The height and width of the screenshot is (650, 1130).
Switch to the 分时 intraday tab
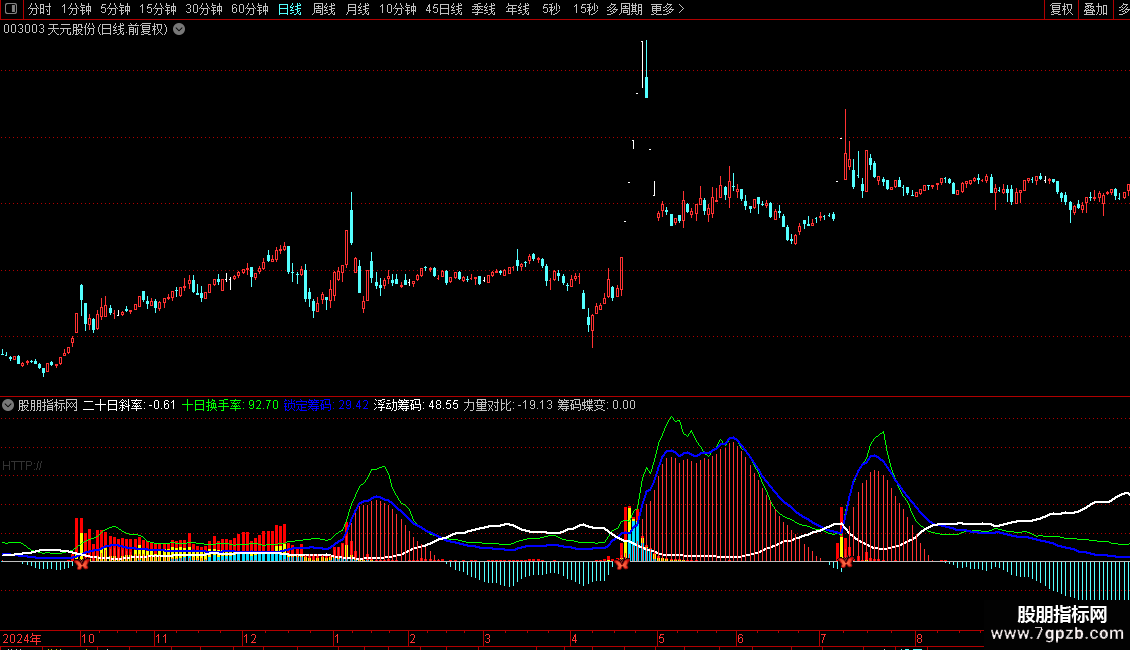[40, 9]
